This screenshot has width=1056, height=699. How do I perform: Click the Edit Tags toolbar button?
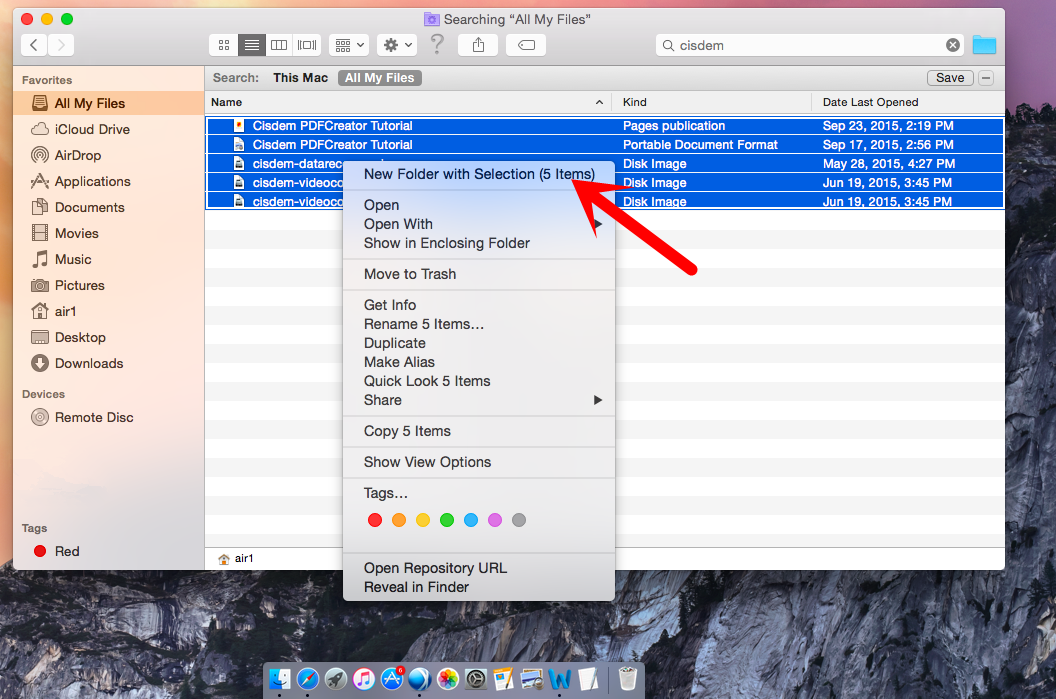coord(526,45)
